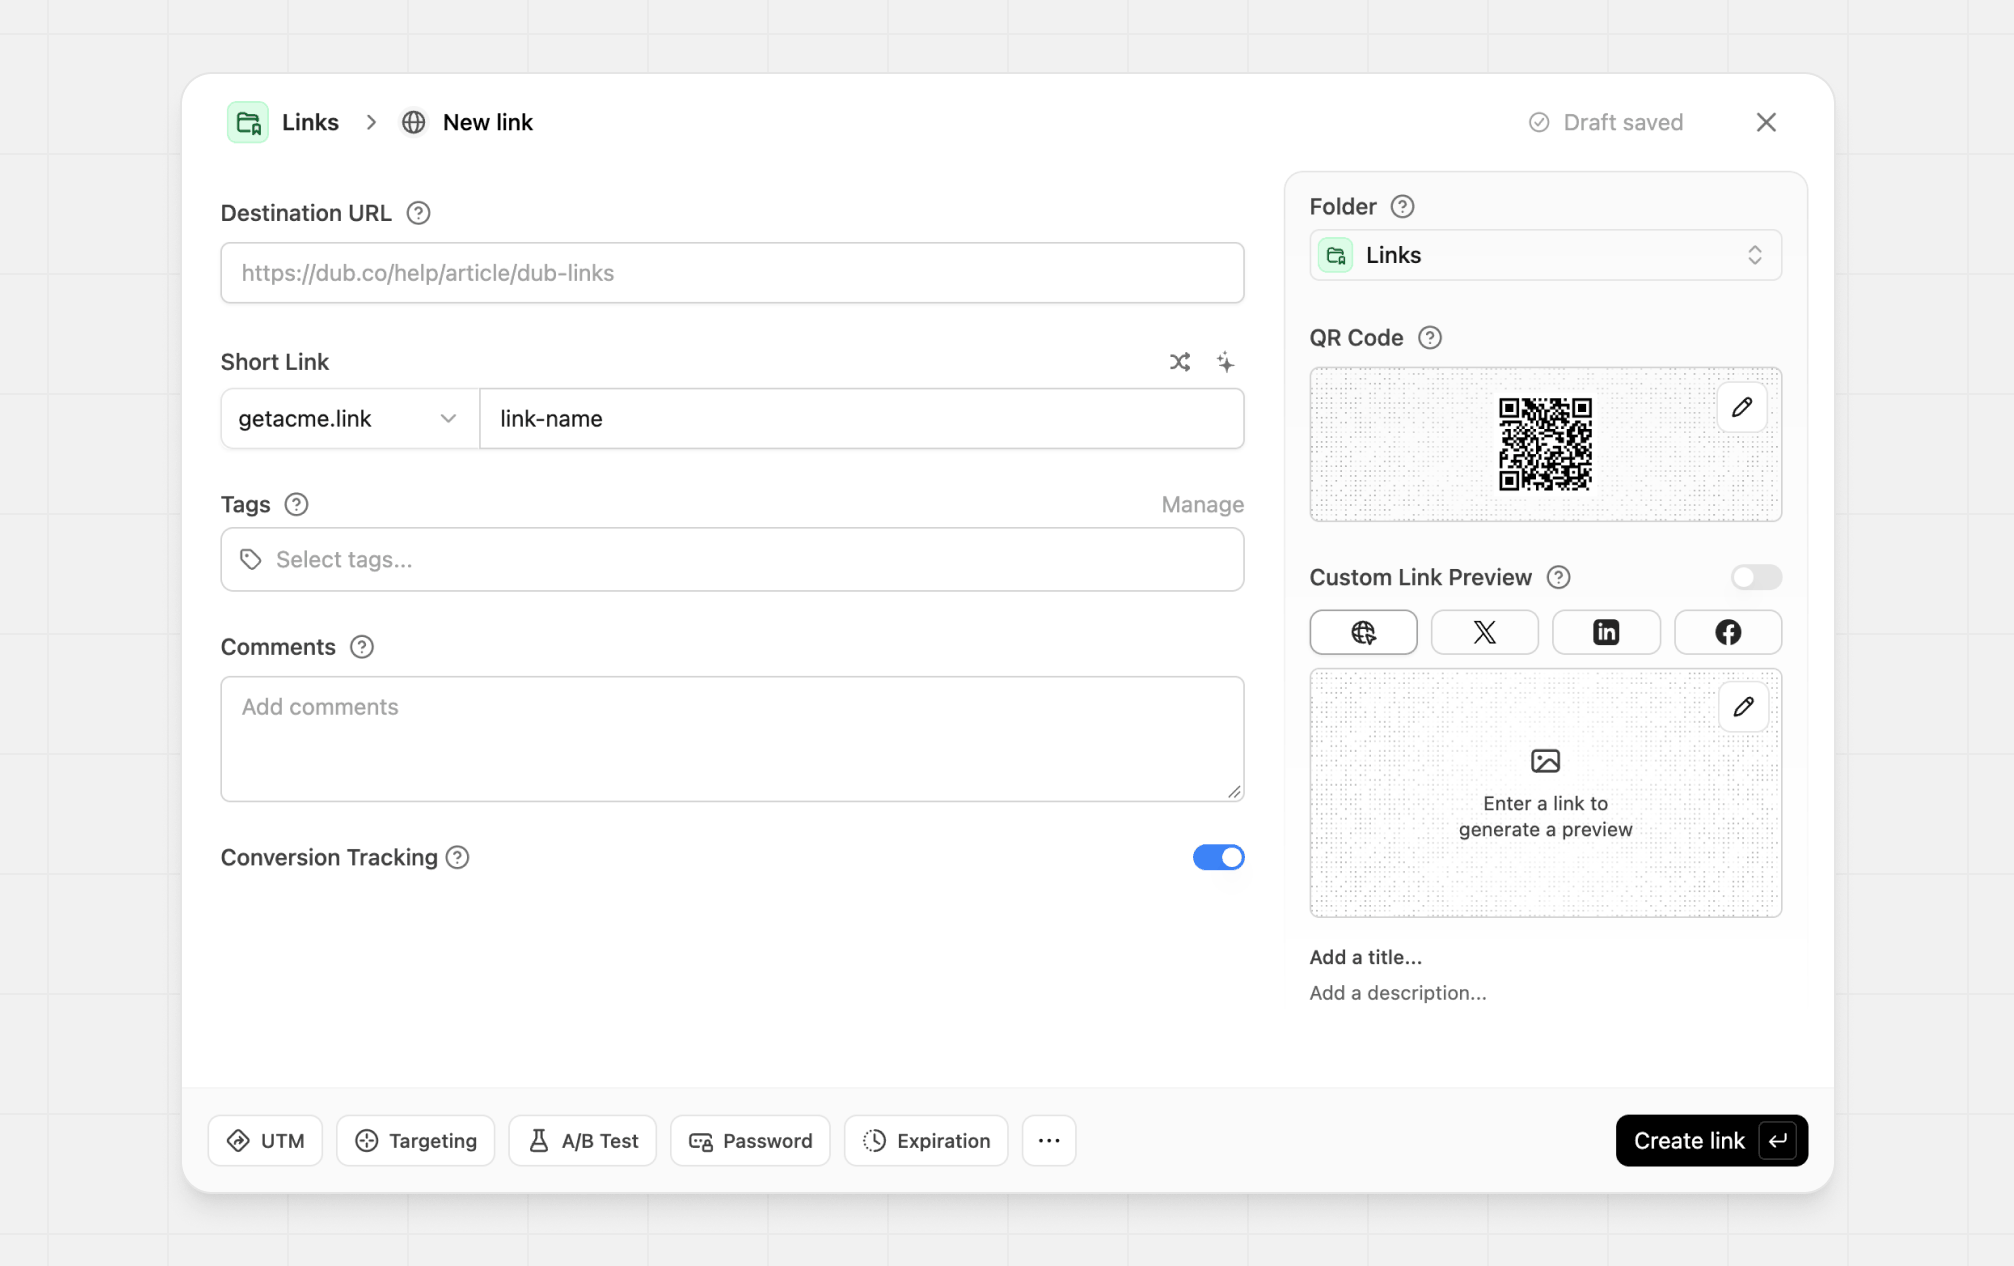2014x1266 pixels.
Task: Focus the Destination URL input field
Action: [x=732, y=273]
